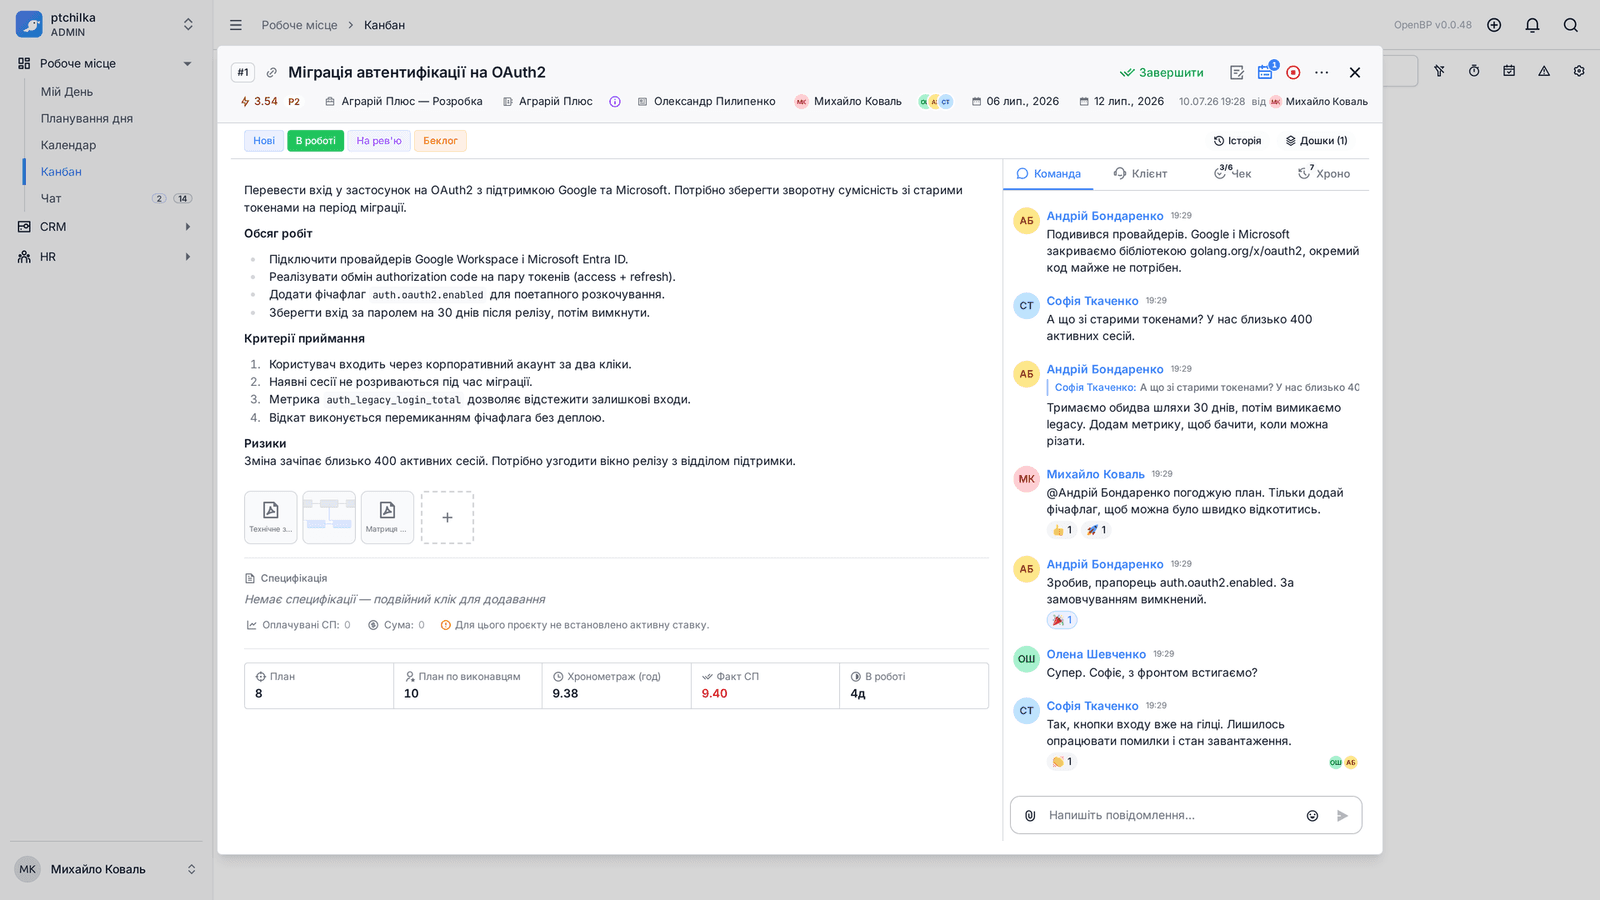1600x900 pixels.
Task: Click the info icon next to Аграрій Плюс
Action: [x=615, y=101]
